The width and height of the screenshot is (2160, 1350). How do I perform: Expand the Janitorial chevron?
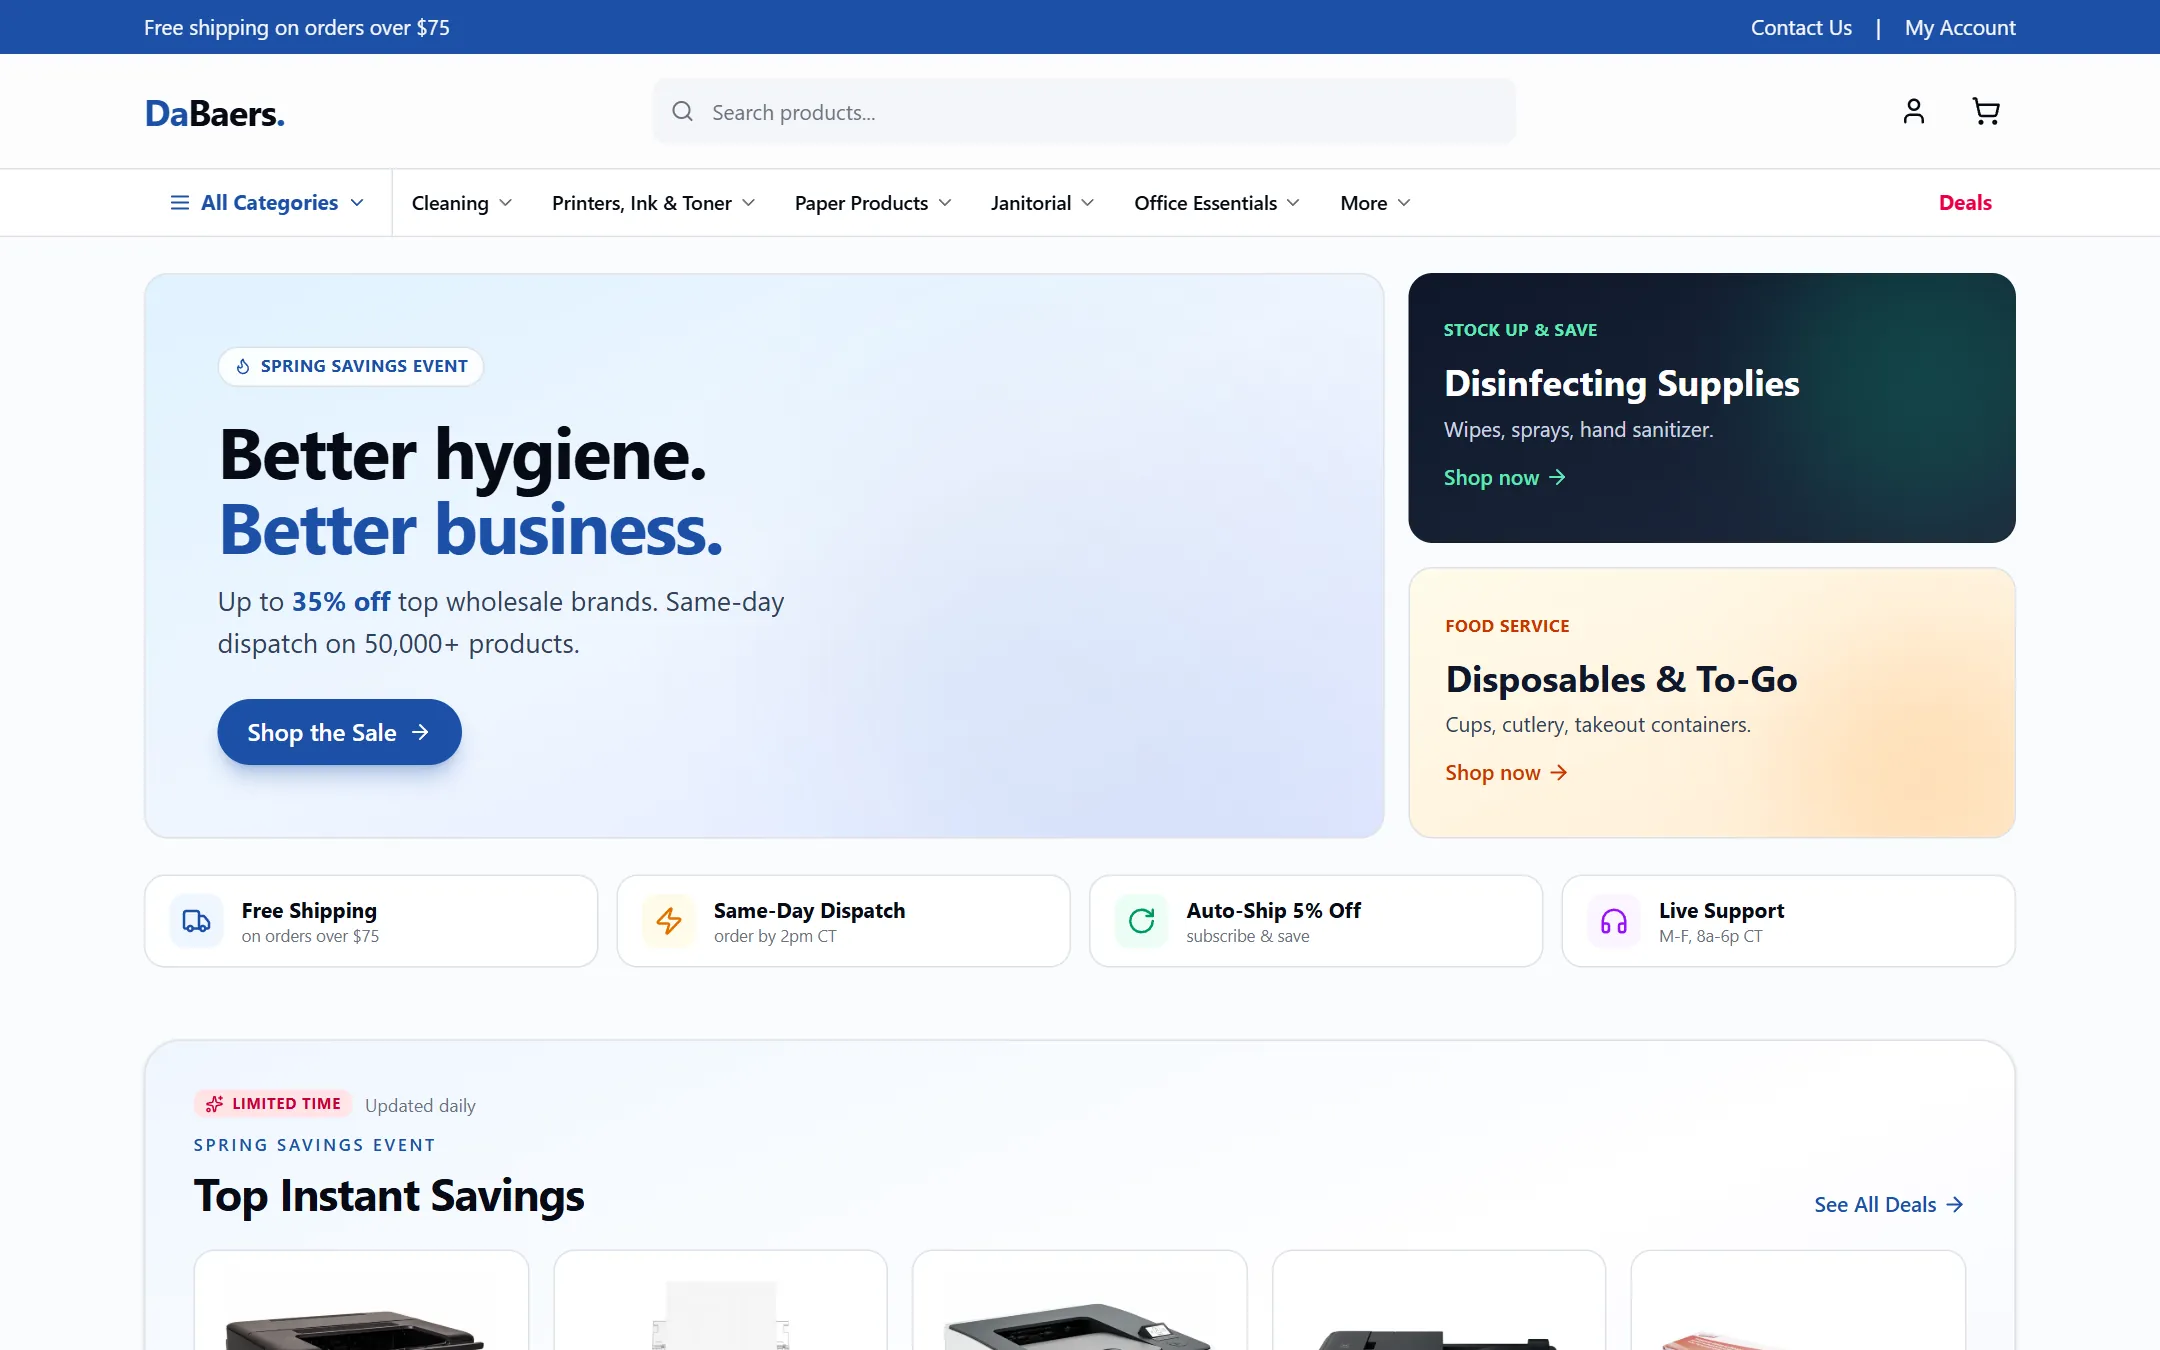click(x=1087, y=203)
